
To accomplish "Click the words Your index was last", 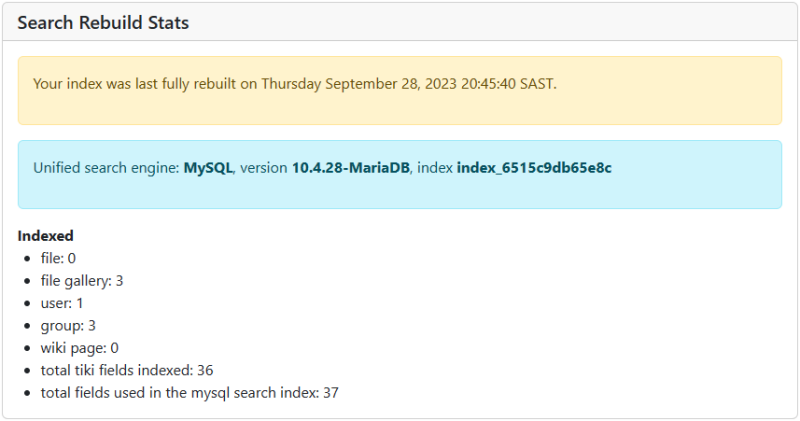I will click(95, 84).
